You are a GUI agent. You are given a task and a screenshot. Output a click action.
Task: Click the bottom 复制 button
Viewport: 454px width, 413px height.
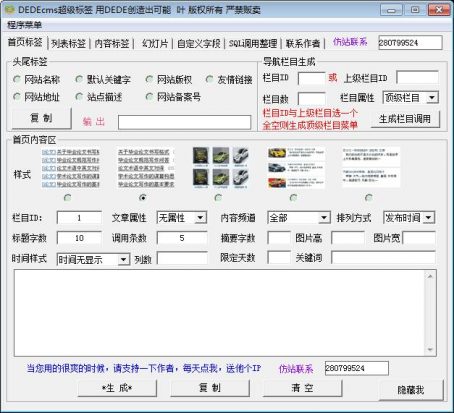click(210, 388)
